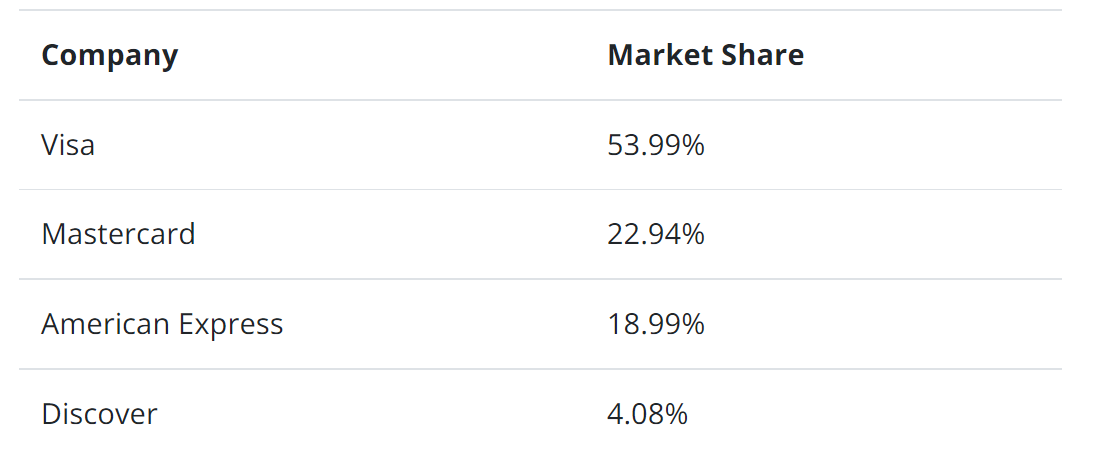Click Visa's 53.99% market share value
The width and height of the screenshot is (1097, 450).
(x=656, y=145)
